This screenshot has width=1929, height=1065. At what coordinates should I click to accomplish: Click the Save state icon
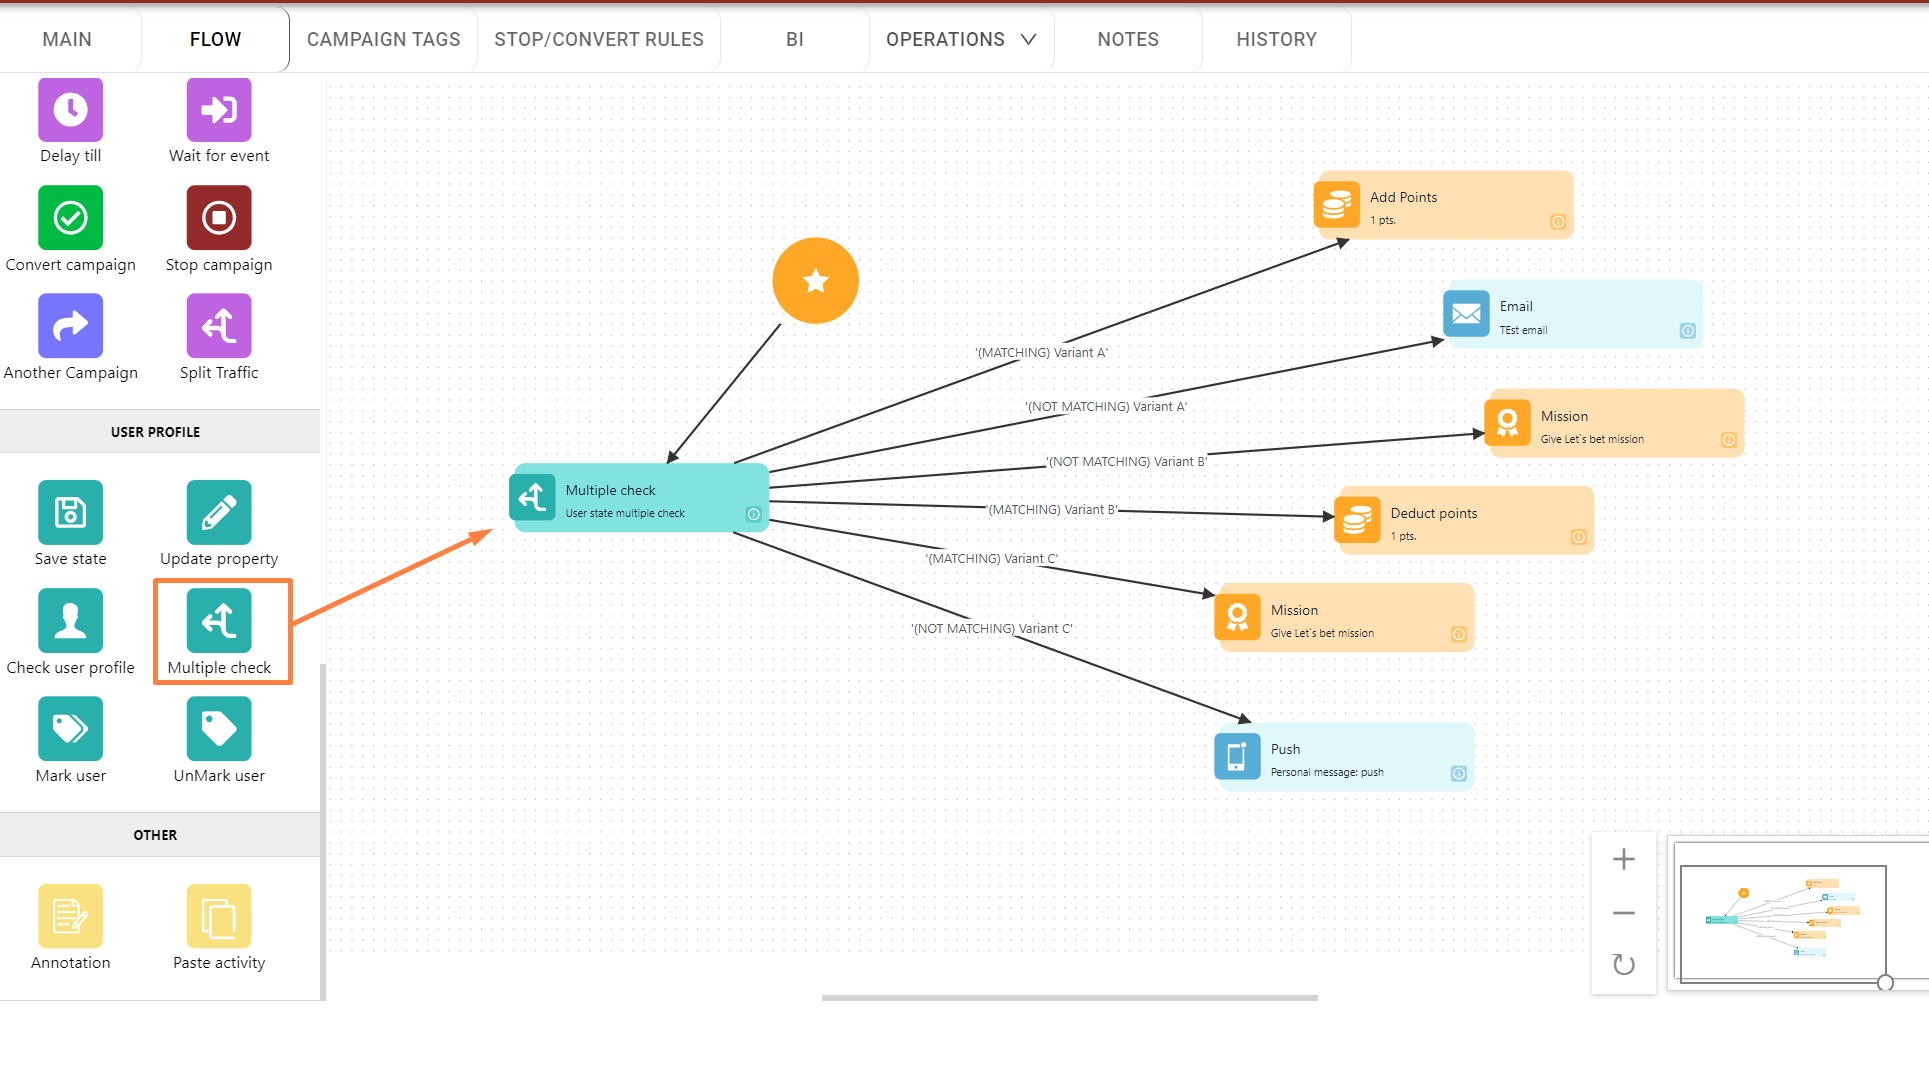[70, 513]
